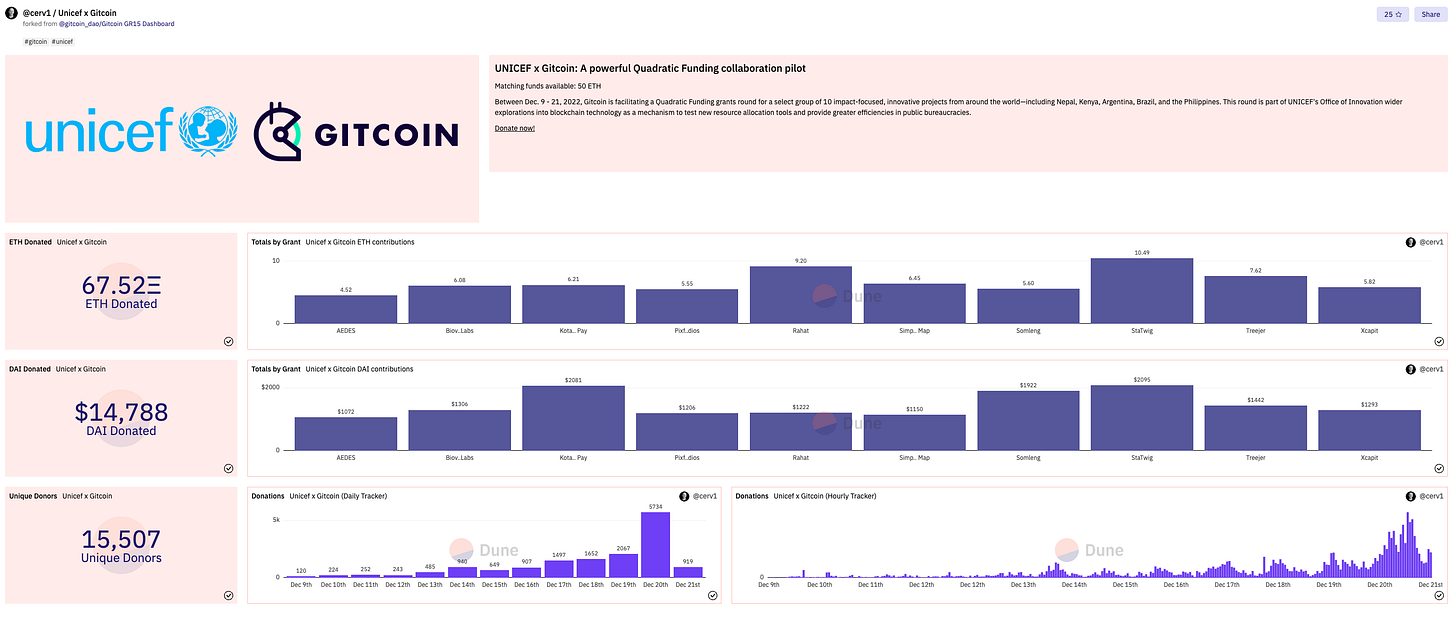Click the Dec 19th bar labeled 2067

[623, 566]
